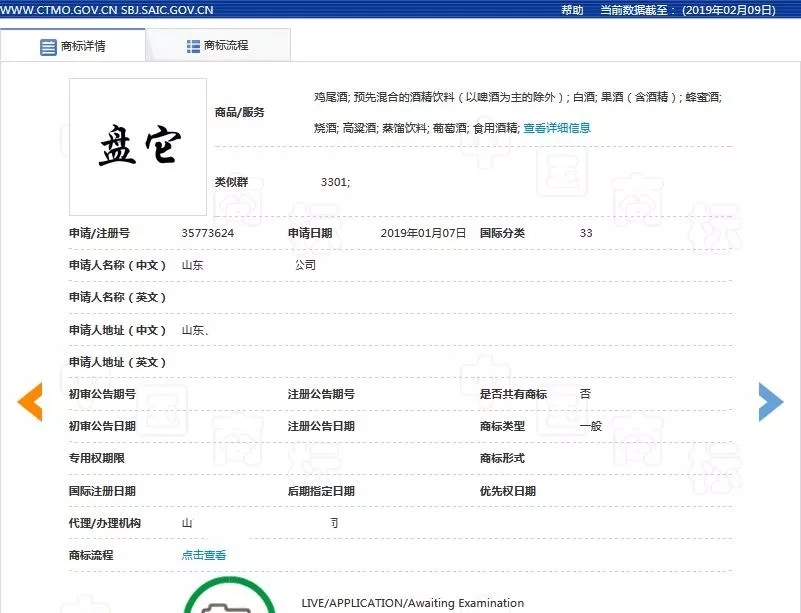Screen dimensions: 801x613
Task: Select the blue right arrow for next record
Action: (771, 402)
